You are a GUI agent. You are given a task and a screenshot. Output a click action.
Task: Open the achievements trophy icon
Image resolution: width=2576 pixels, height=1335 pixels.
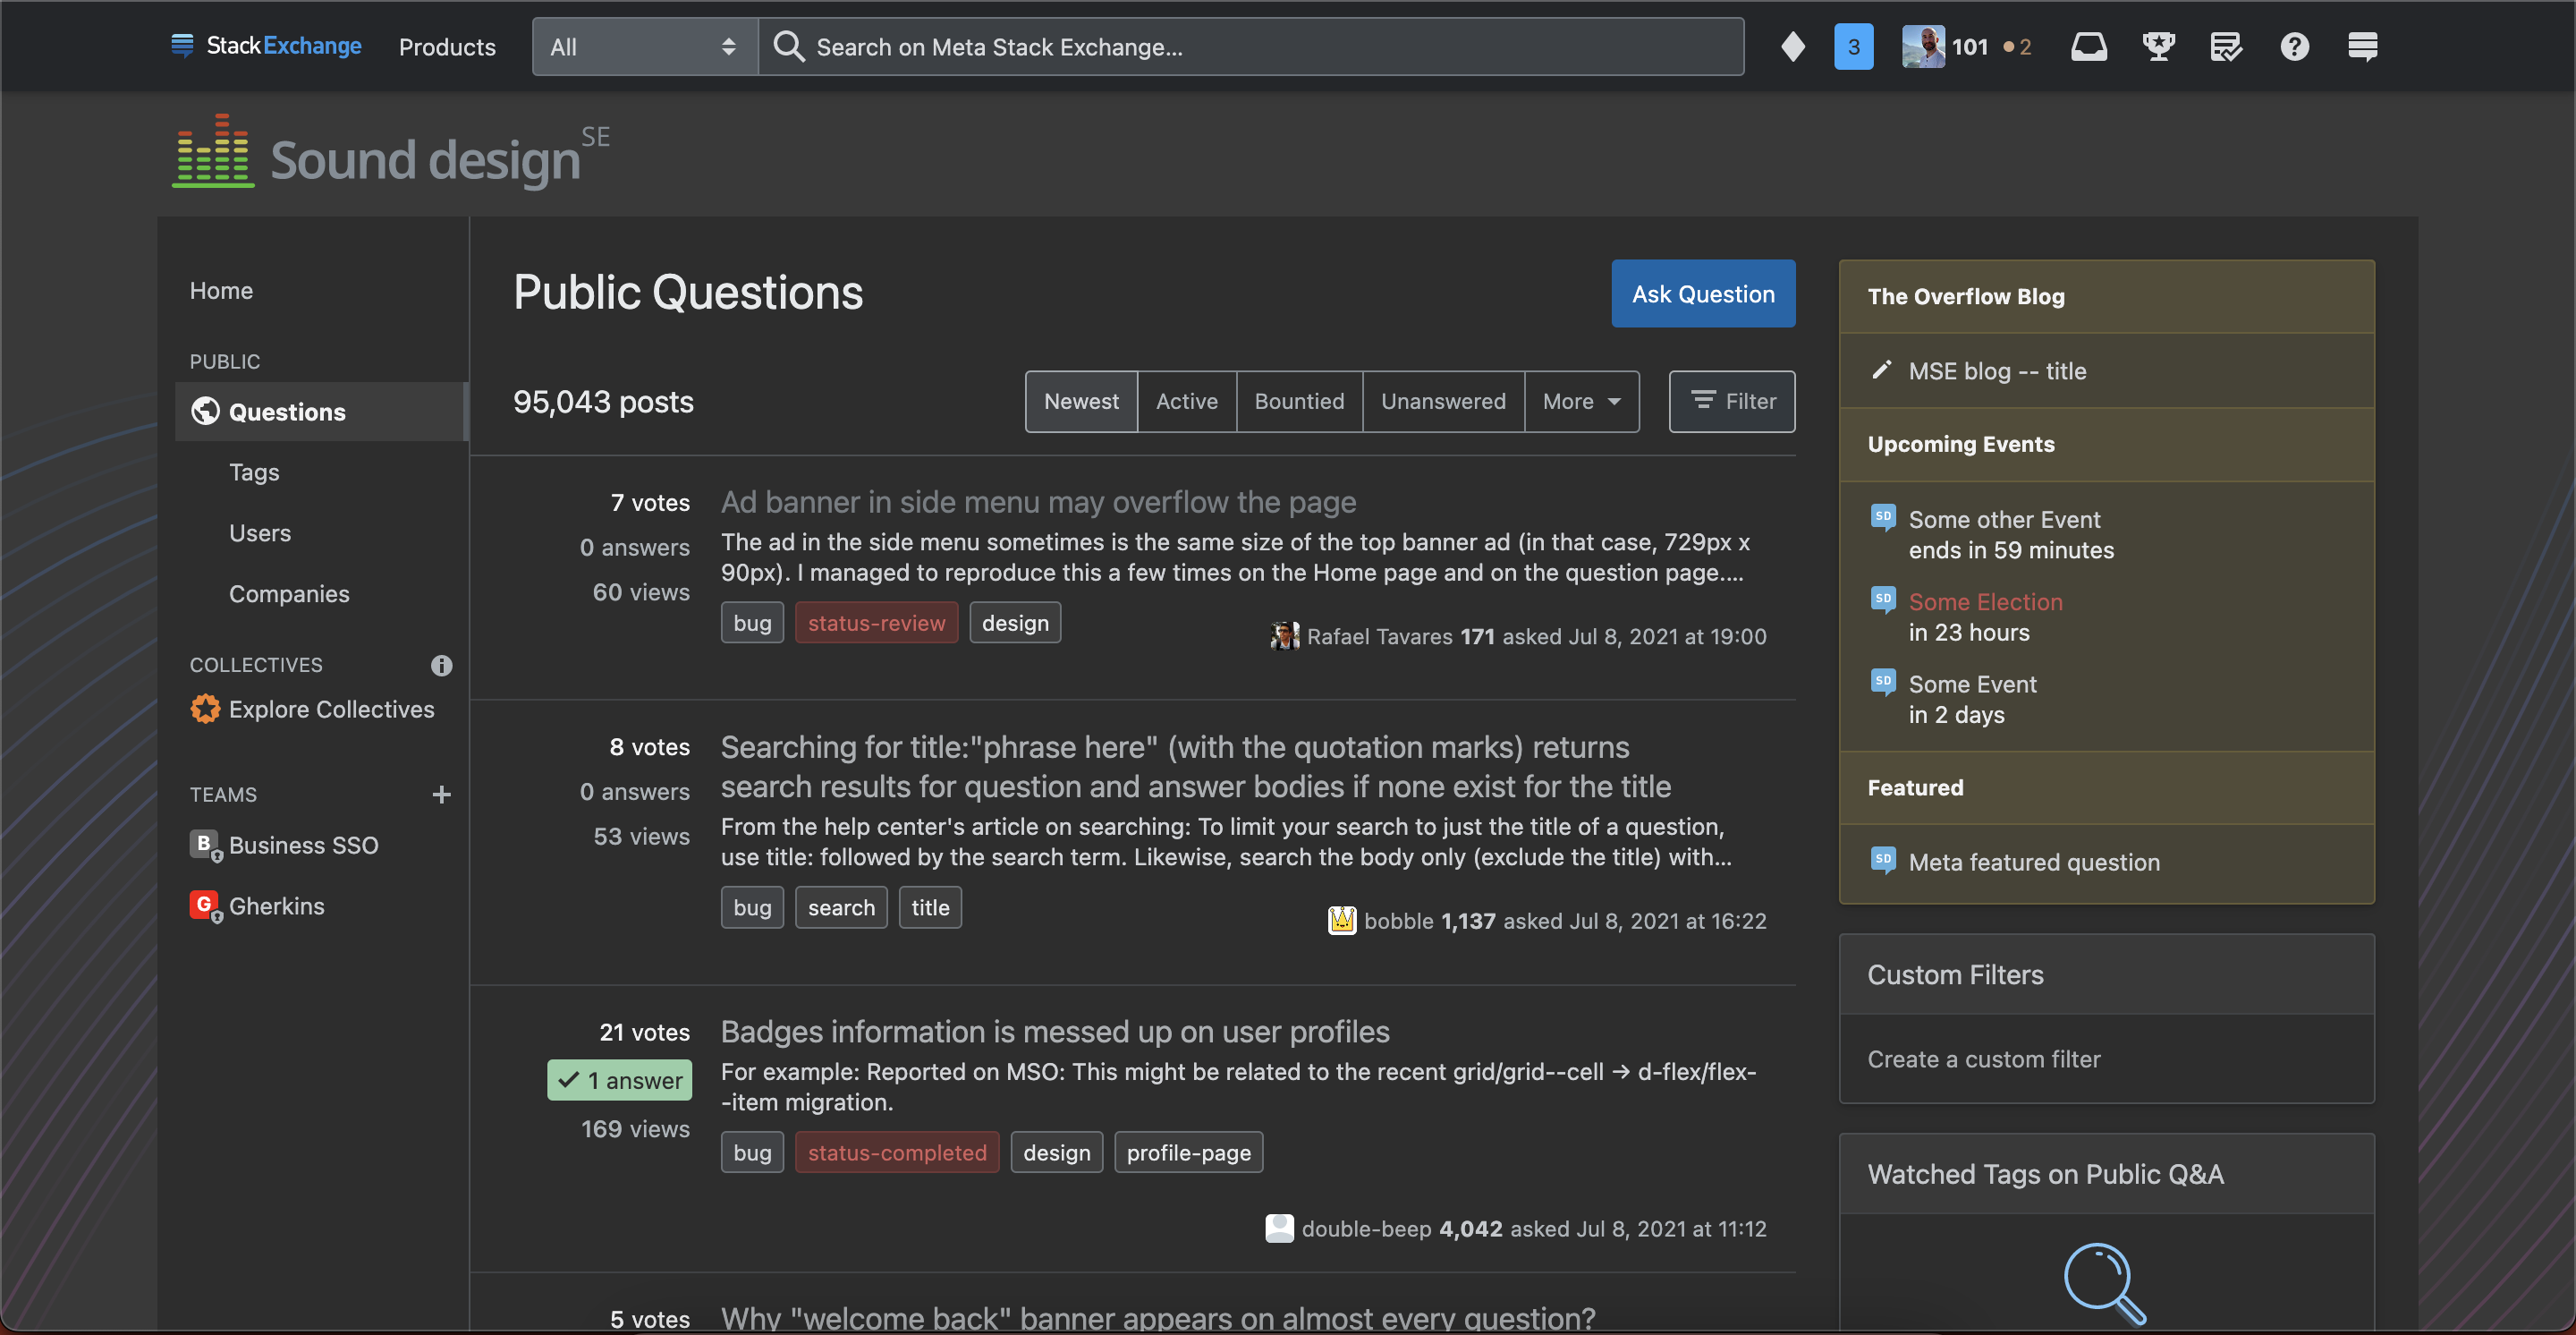point(2158,46)
